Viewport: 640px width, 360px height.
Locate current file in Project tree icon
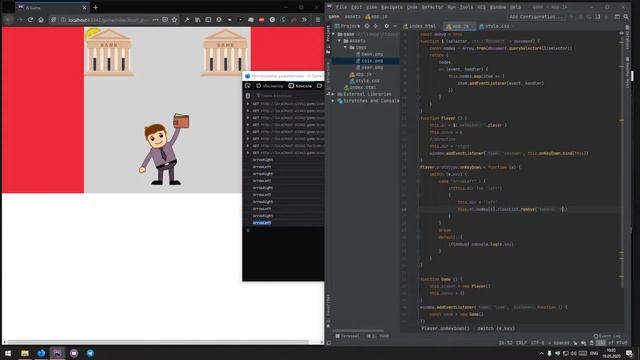pyautogui.click(x=367, y=26)
